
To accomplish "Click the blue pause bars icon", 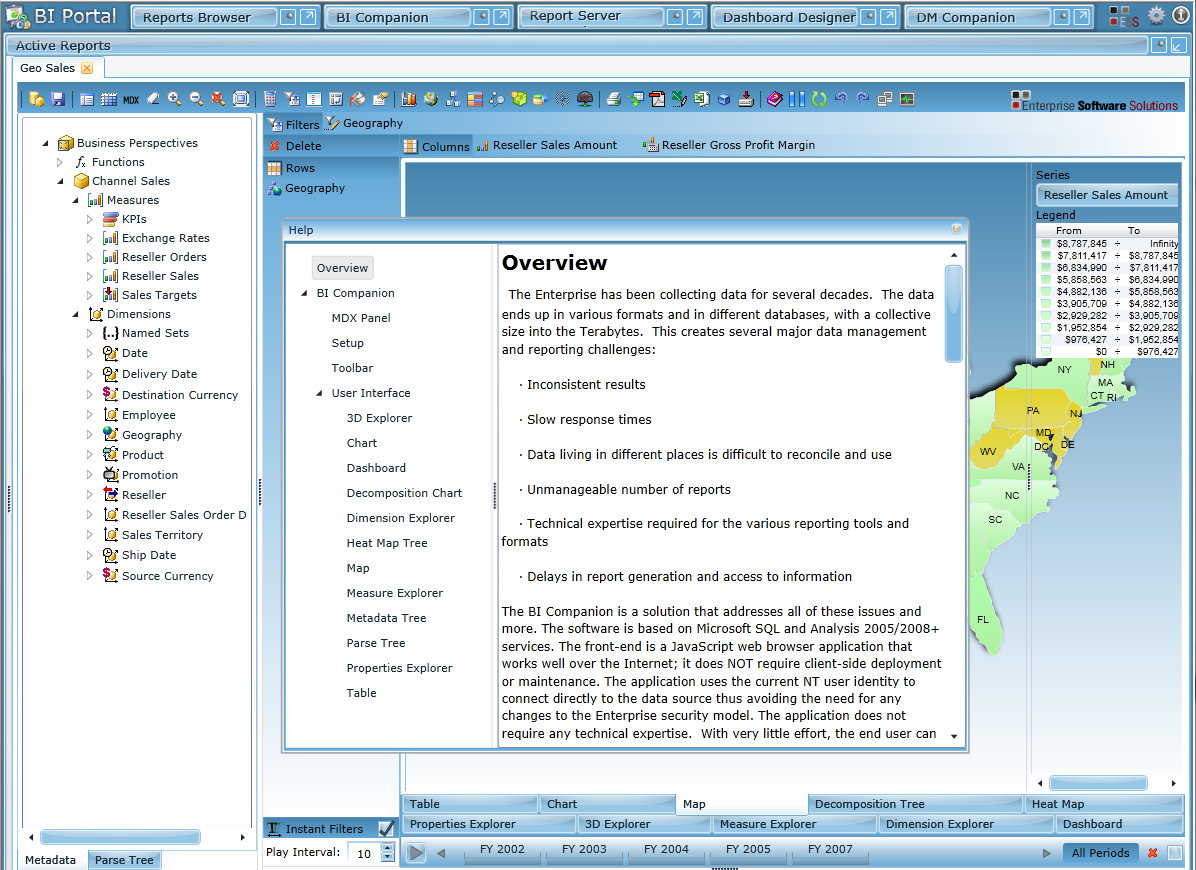I will pyautogui.click(x=797, y=99).
